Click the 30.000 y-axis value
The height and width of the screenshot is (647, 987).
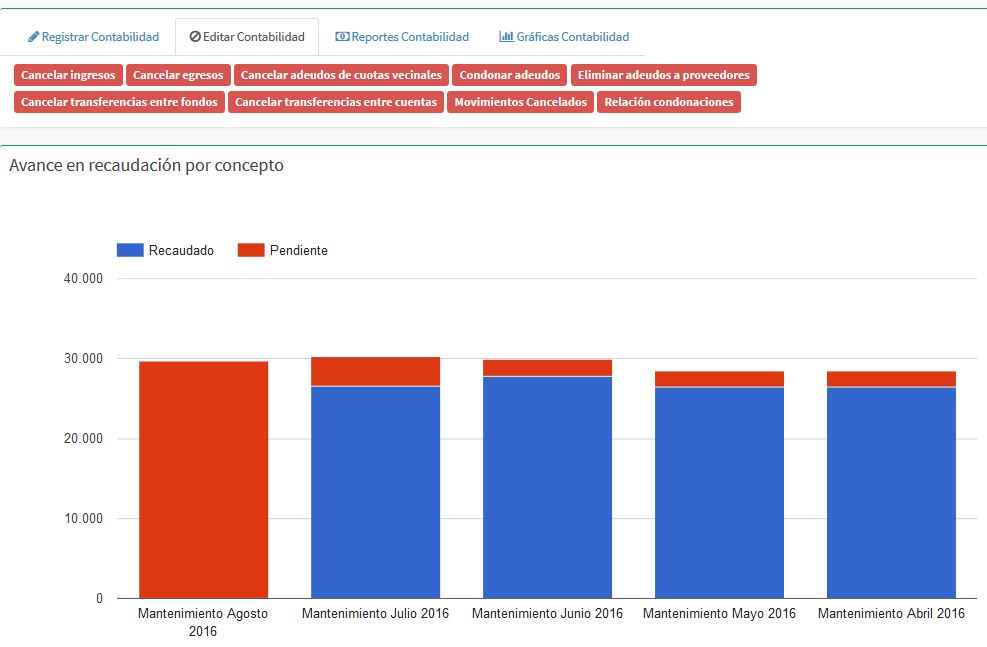click(x=83, y=358)
